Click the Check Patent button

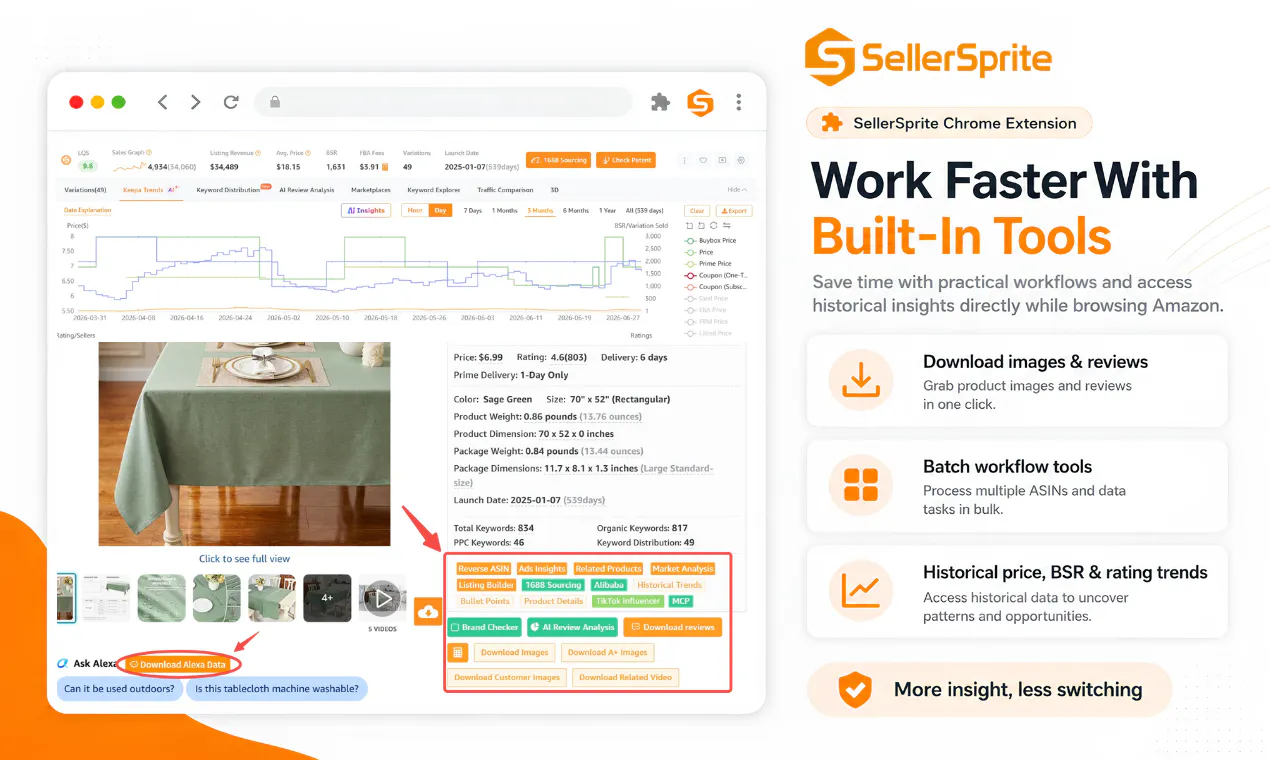626,160
